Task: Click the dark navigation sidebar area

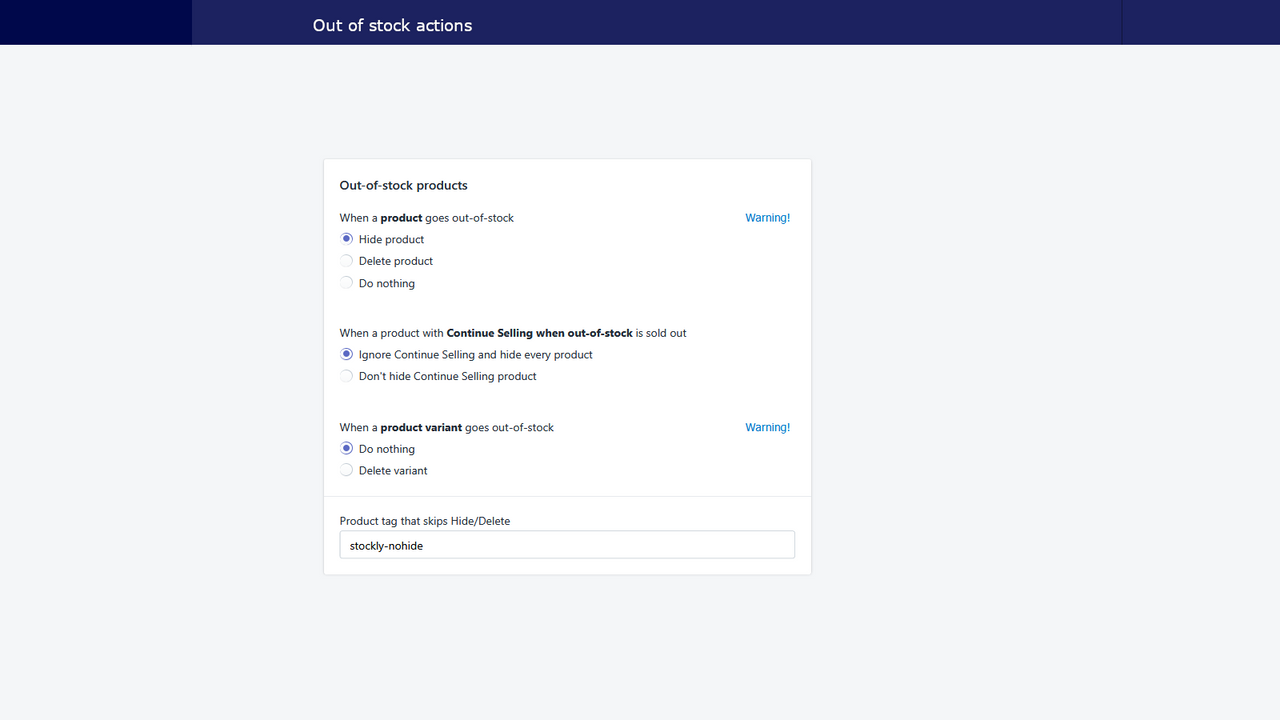Action: pyautogui.click(x=95, y=22)
